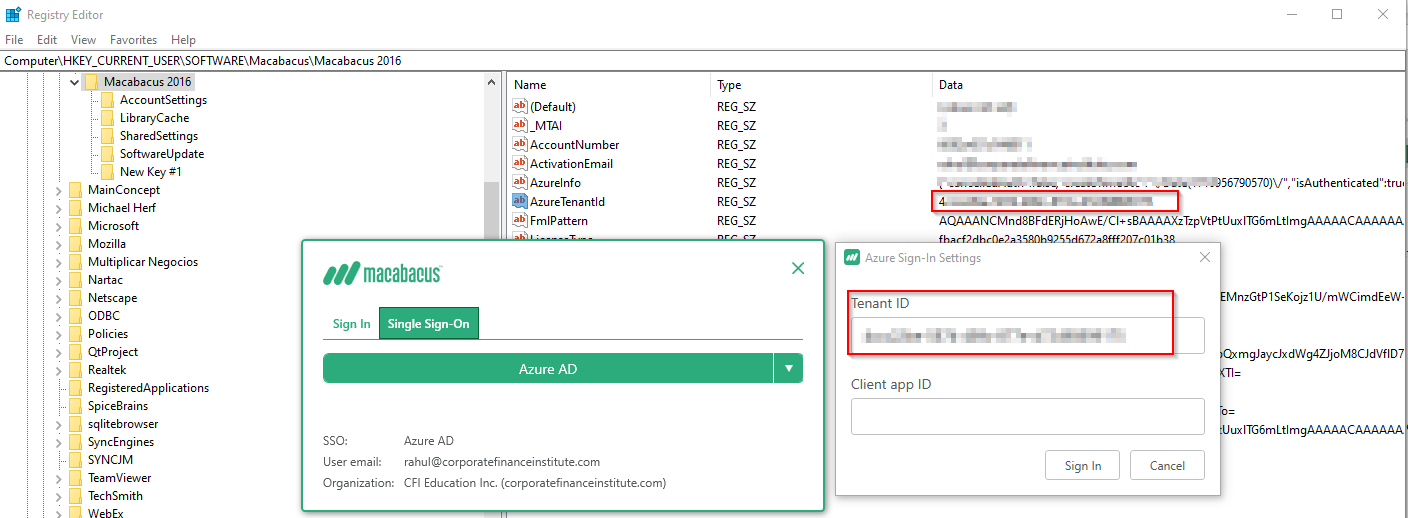Expand the Microsoft key
1408x518 pixels.
coord(59,226)
